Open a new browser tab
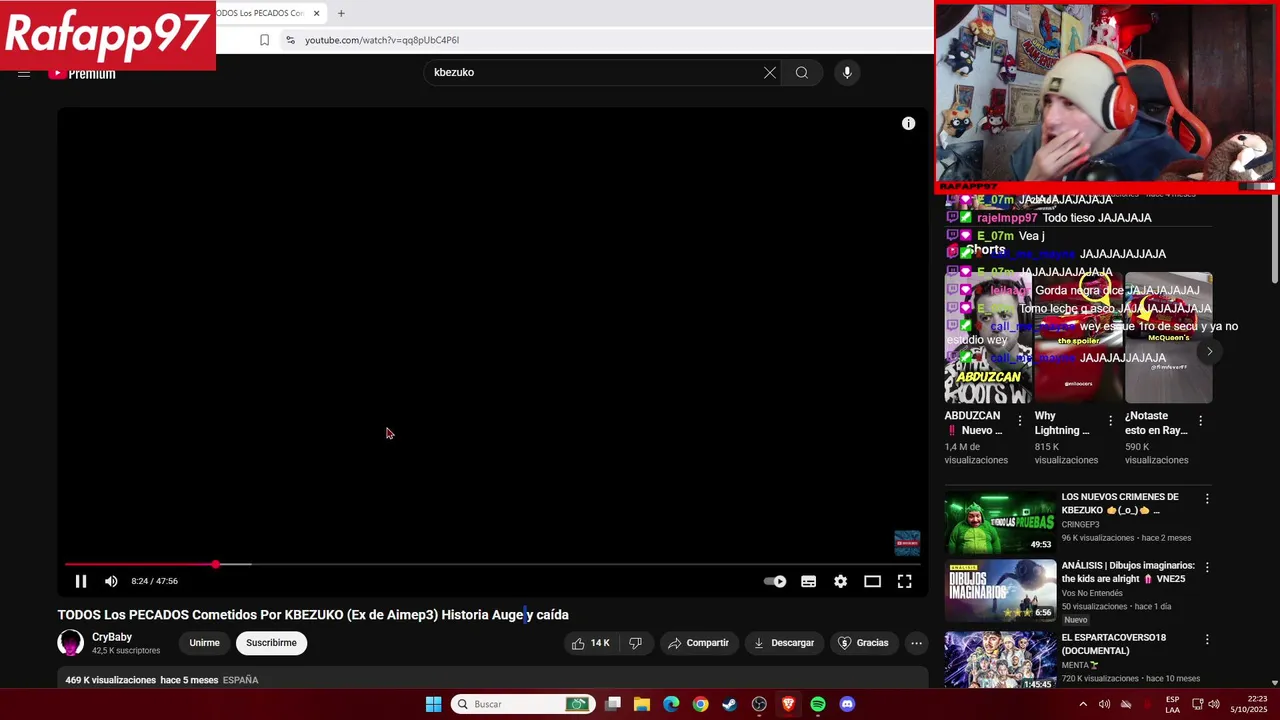1280x720 pixels. [341, 13]
